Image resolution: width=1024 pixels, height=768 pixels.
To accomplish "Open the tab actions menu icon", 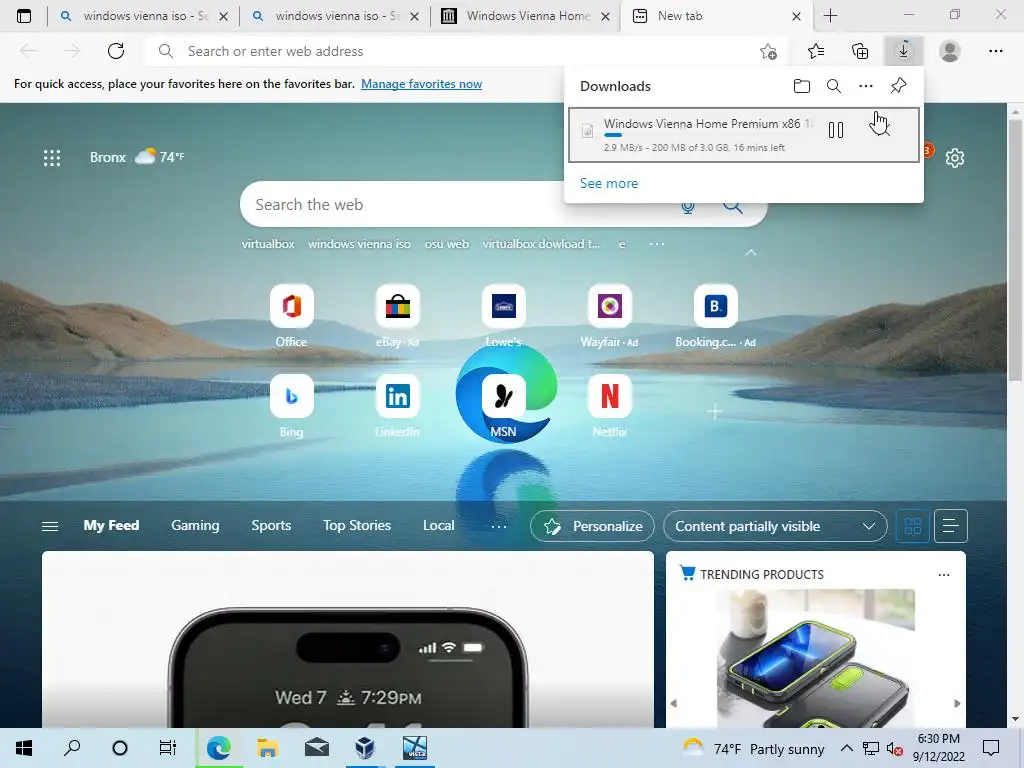I will click(24, 16).
